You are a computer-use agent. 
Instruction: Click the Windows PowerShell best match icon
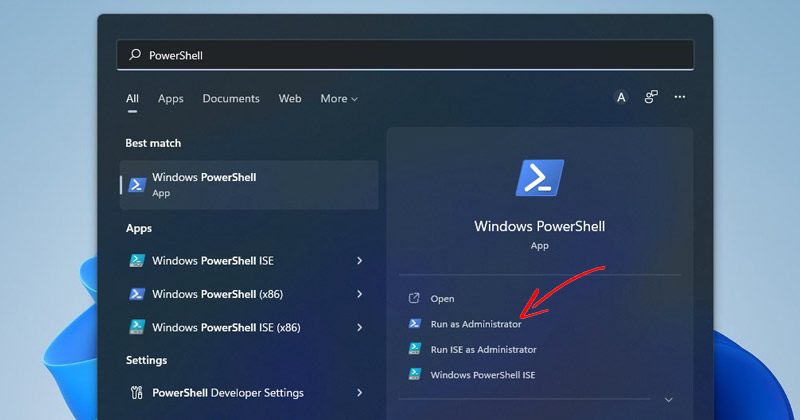point(137,185)
